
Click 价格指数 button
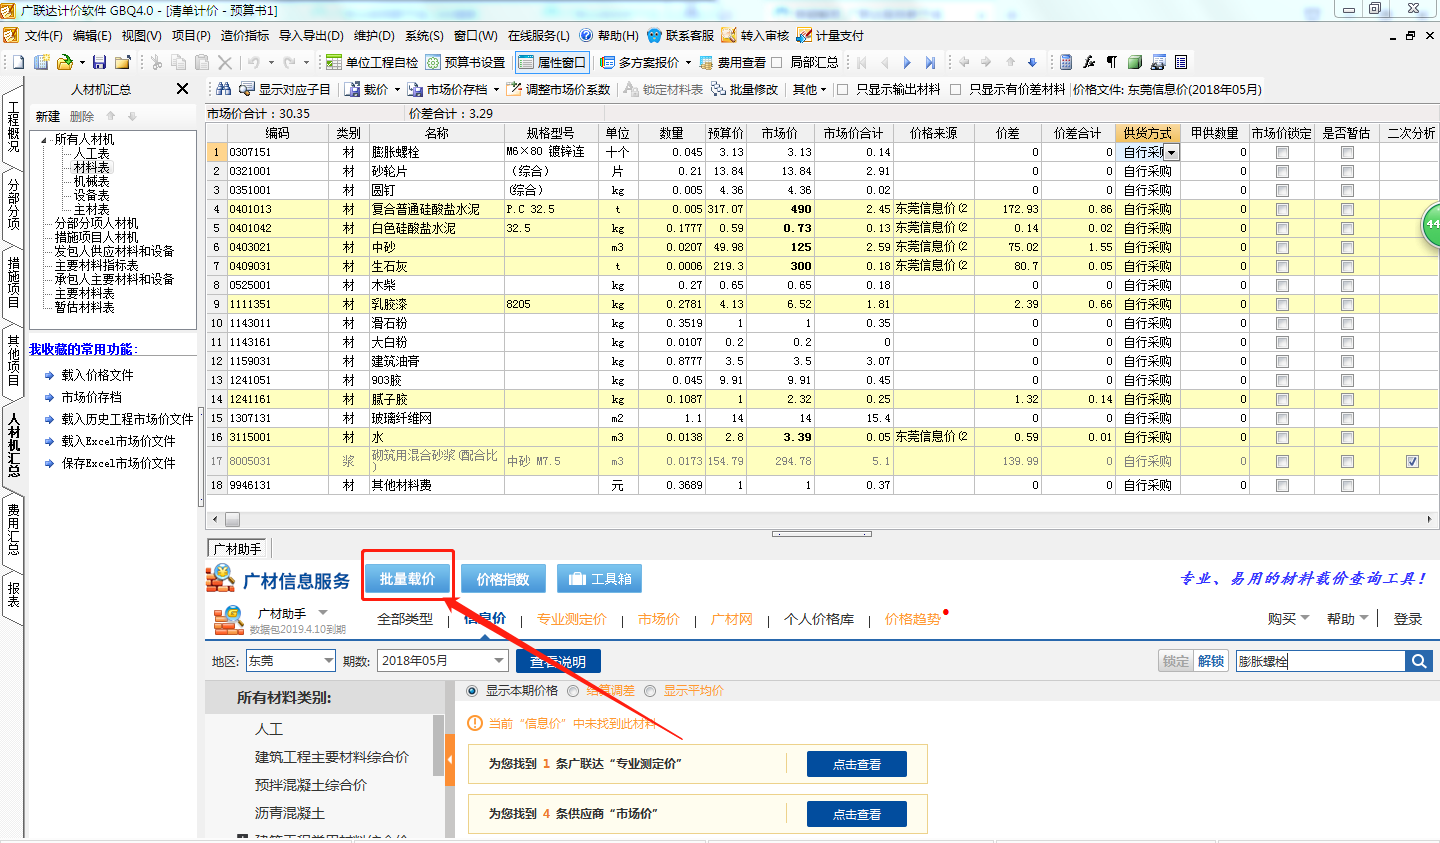[503, 579]
